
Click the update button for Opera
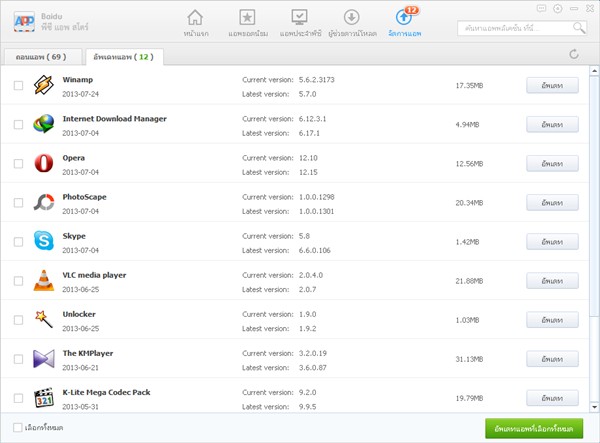552,164
